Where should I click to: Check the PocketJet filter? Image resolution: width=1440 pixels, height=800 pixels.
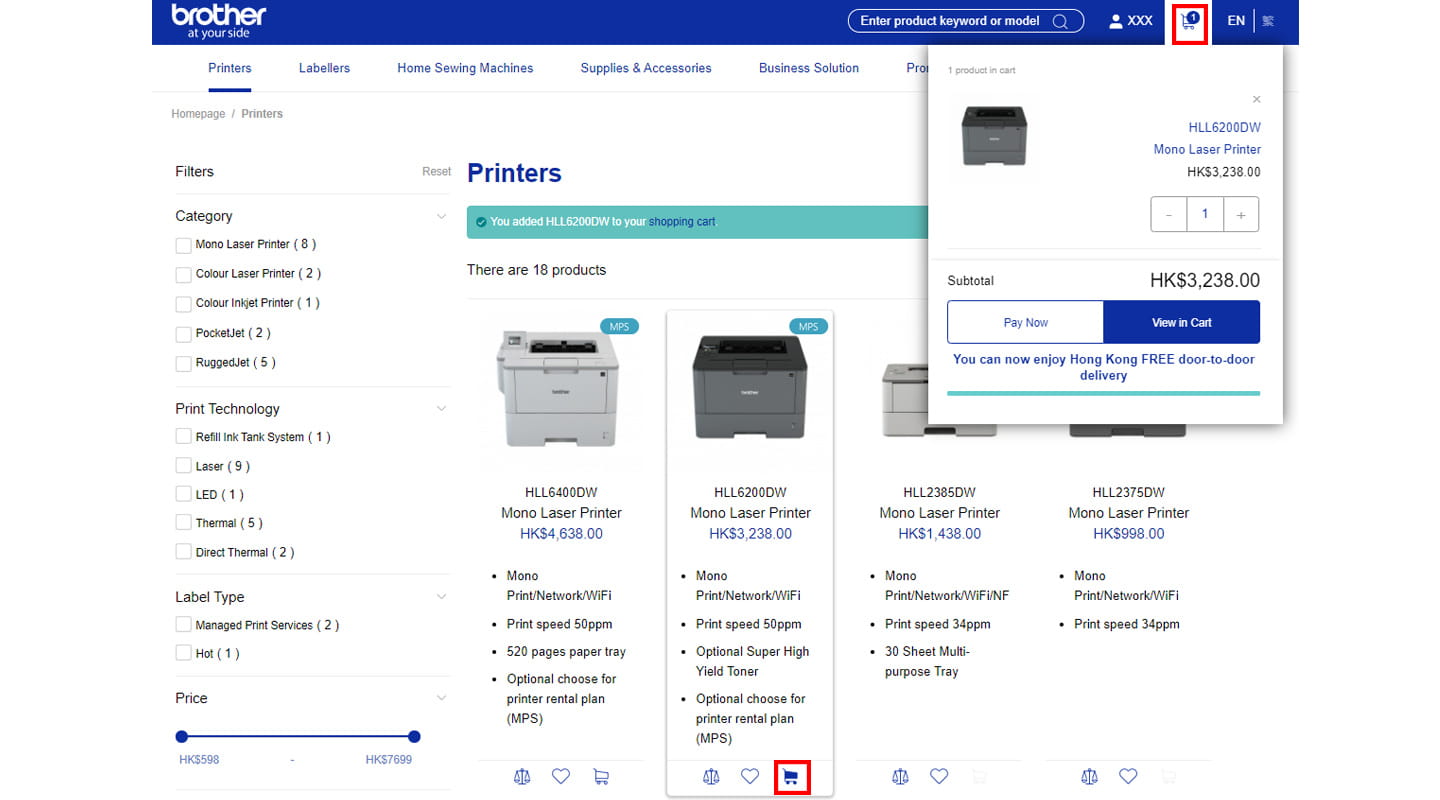click(183, 334)
